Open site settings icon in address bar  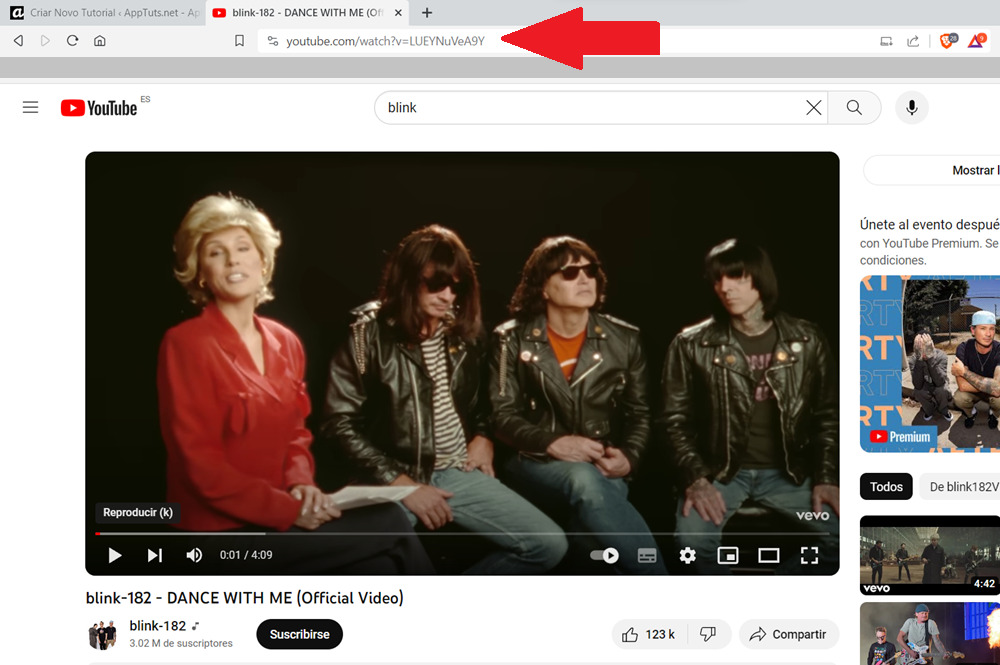point(273,41)
